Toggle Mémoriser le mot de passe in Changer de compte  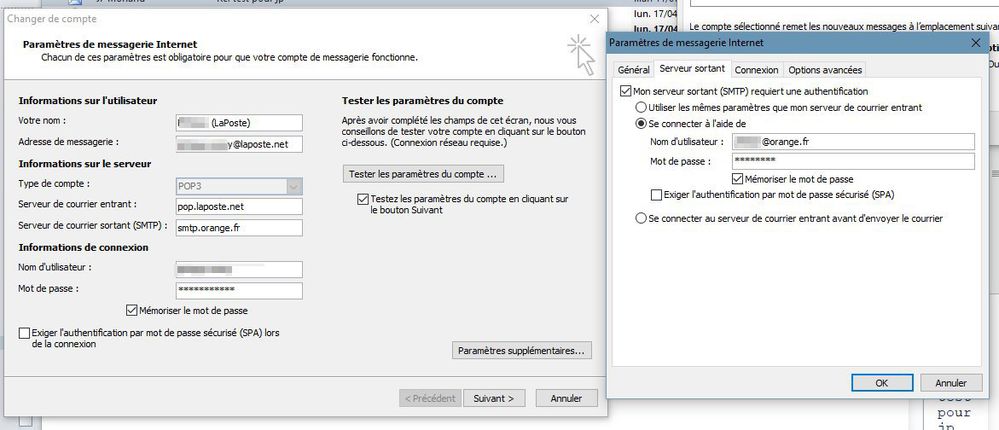(x=132, y=311)
